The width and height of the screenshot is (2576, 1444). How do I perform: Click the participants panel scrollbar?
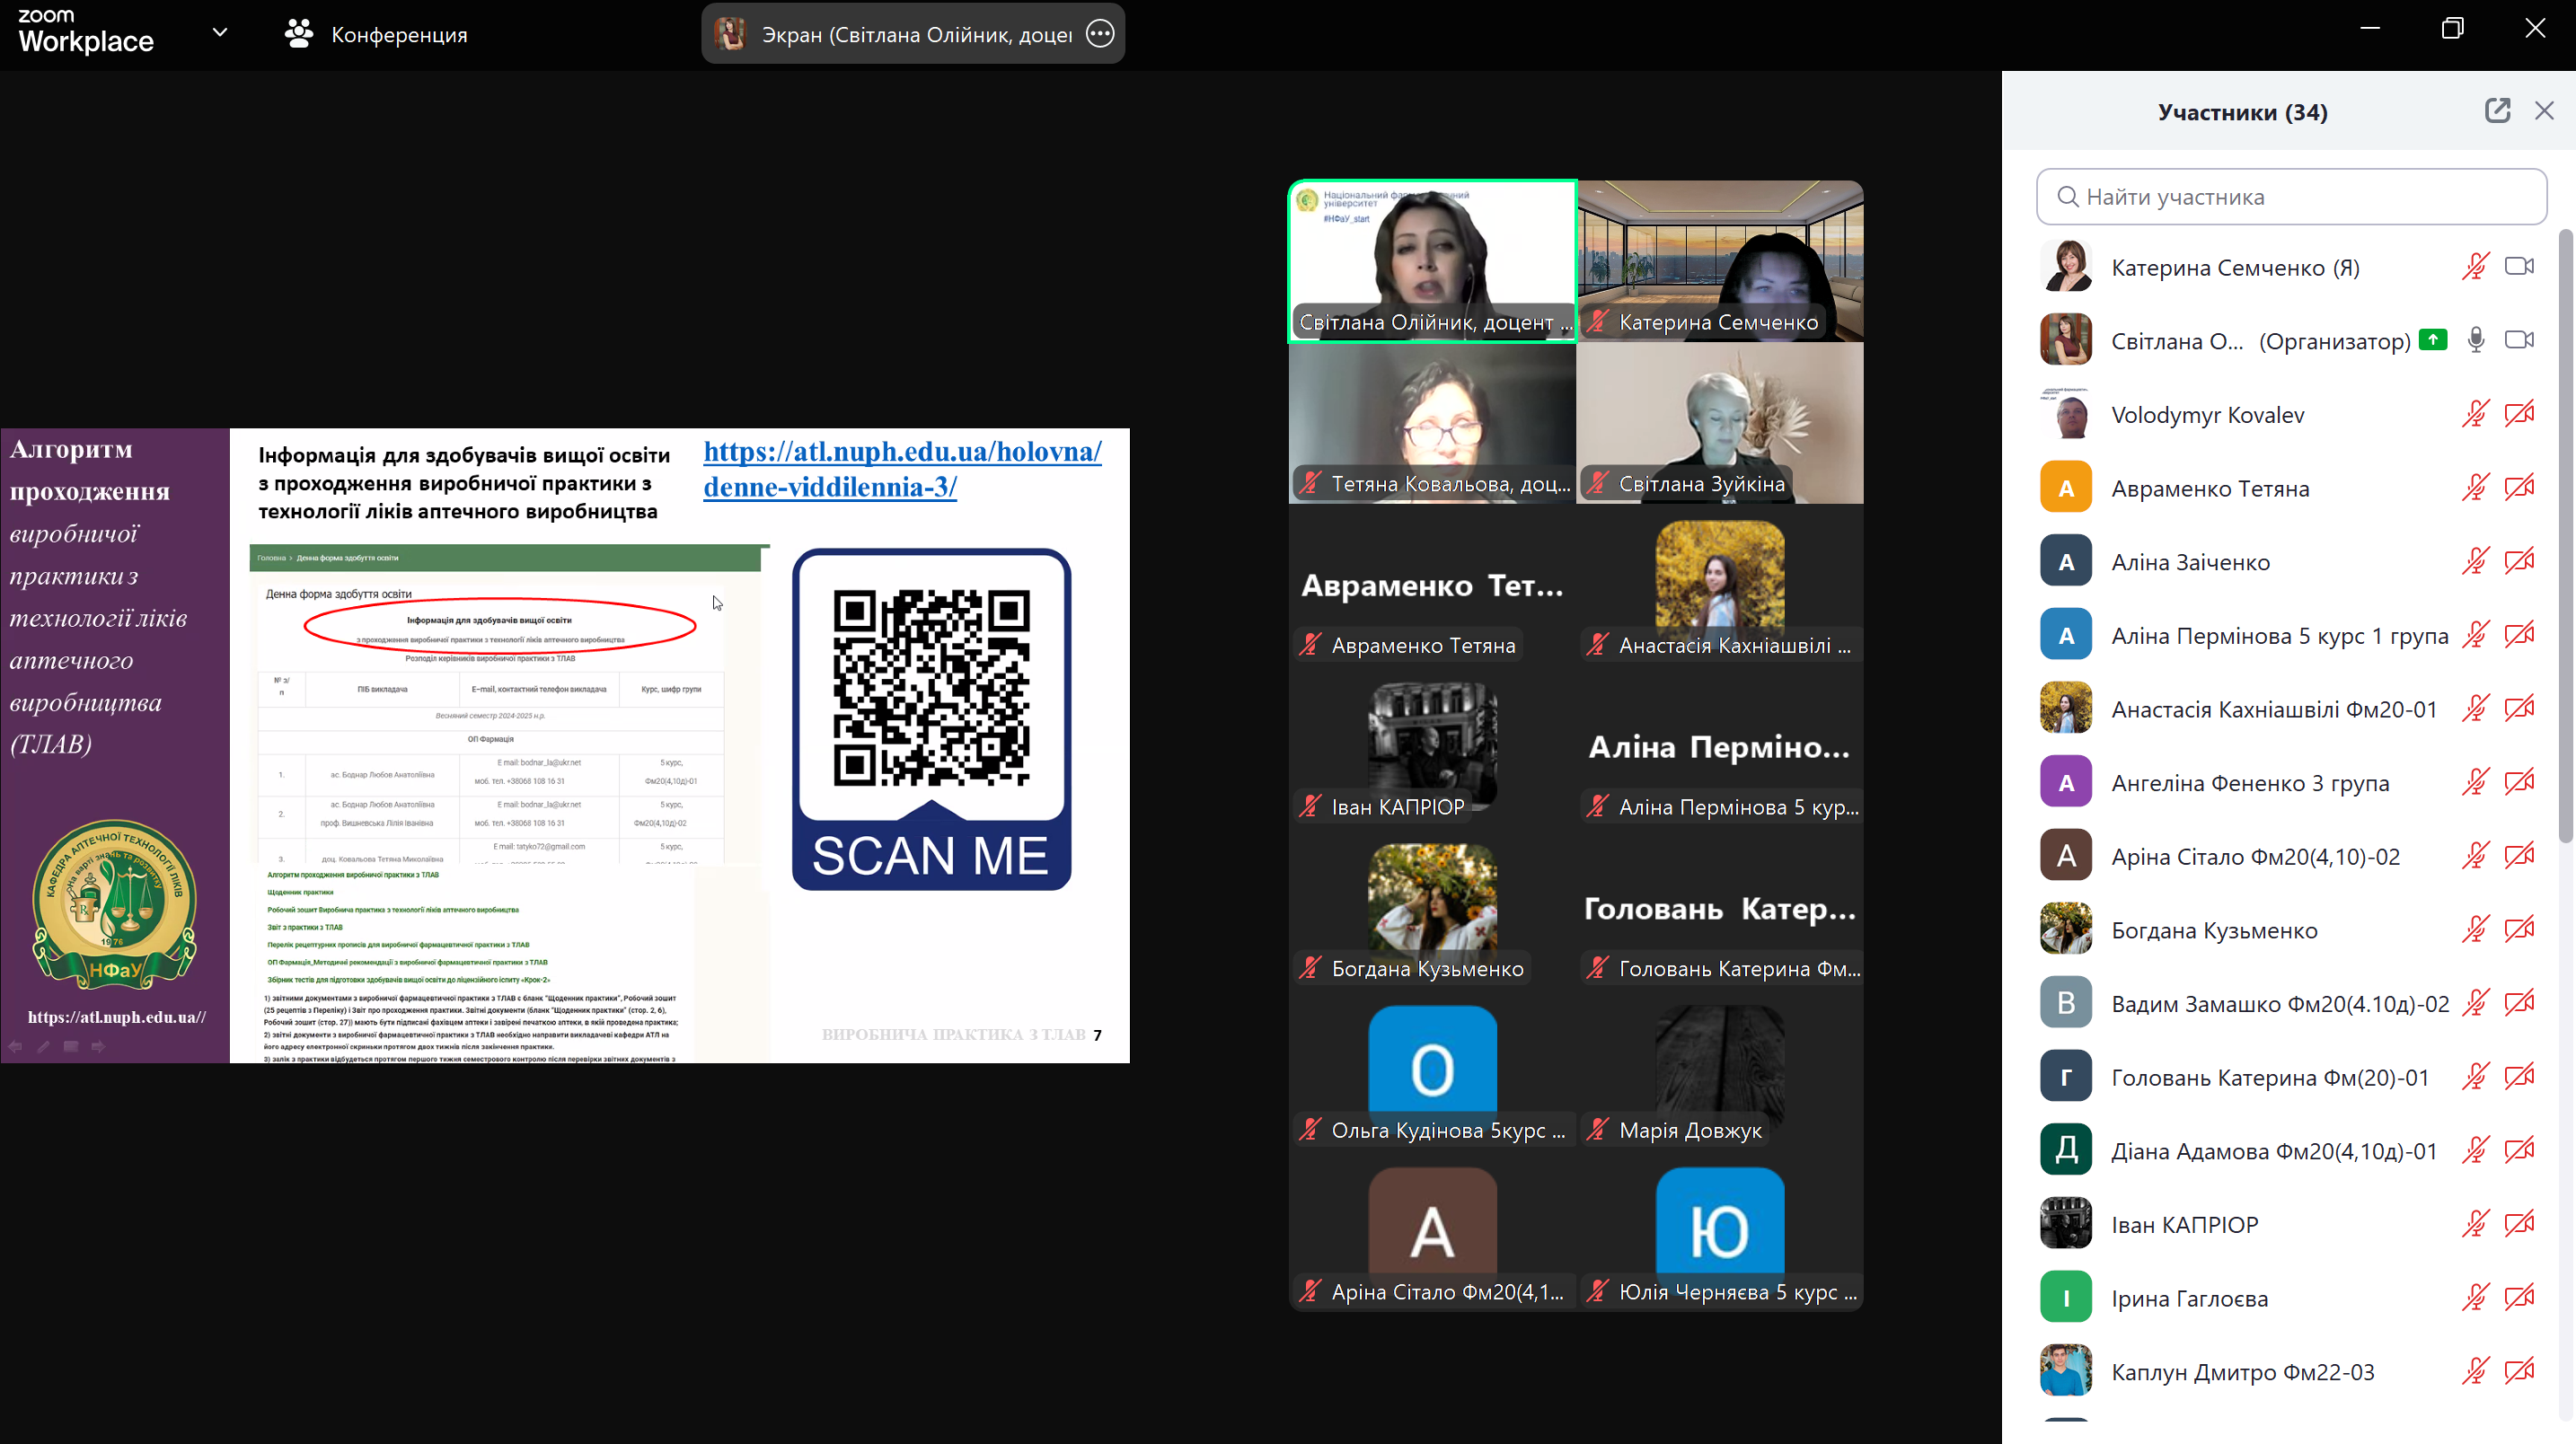coord(2566,535)
